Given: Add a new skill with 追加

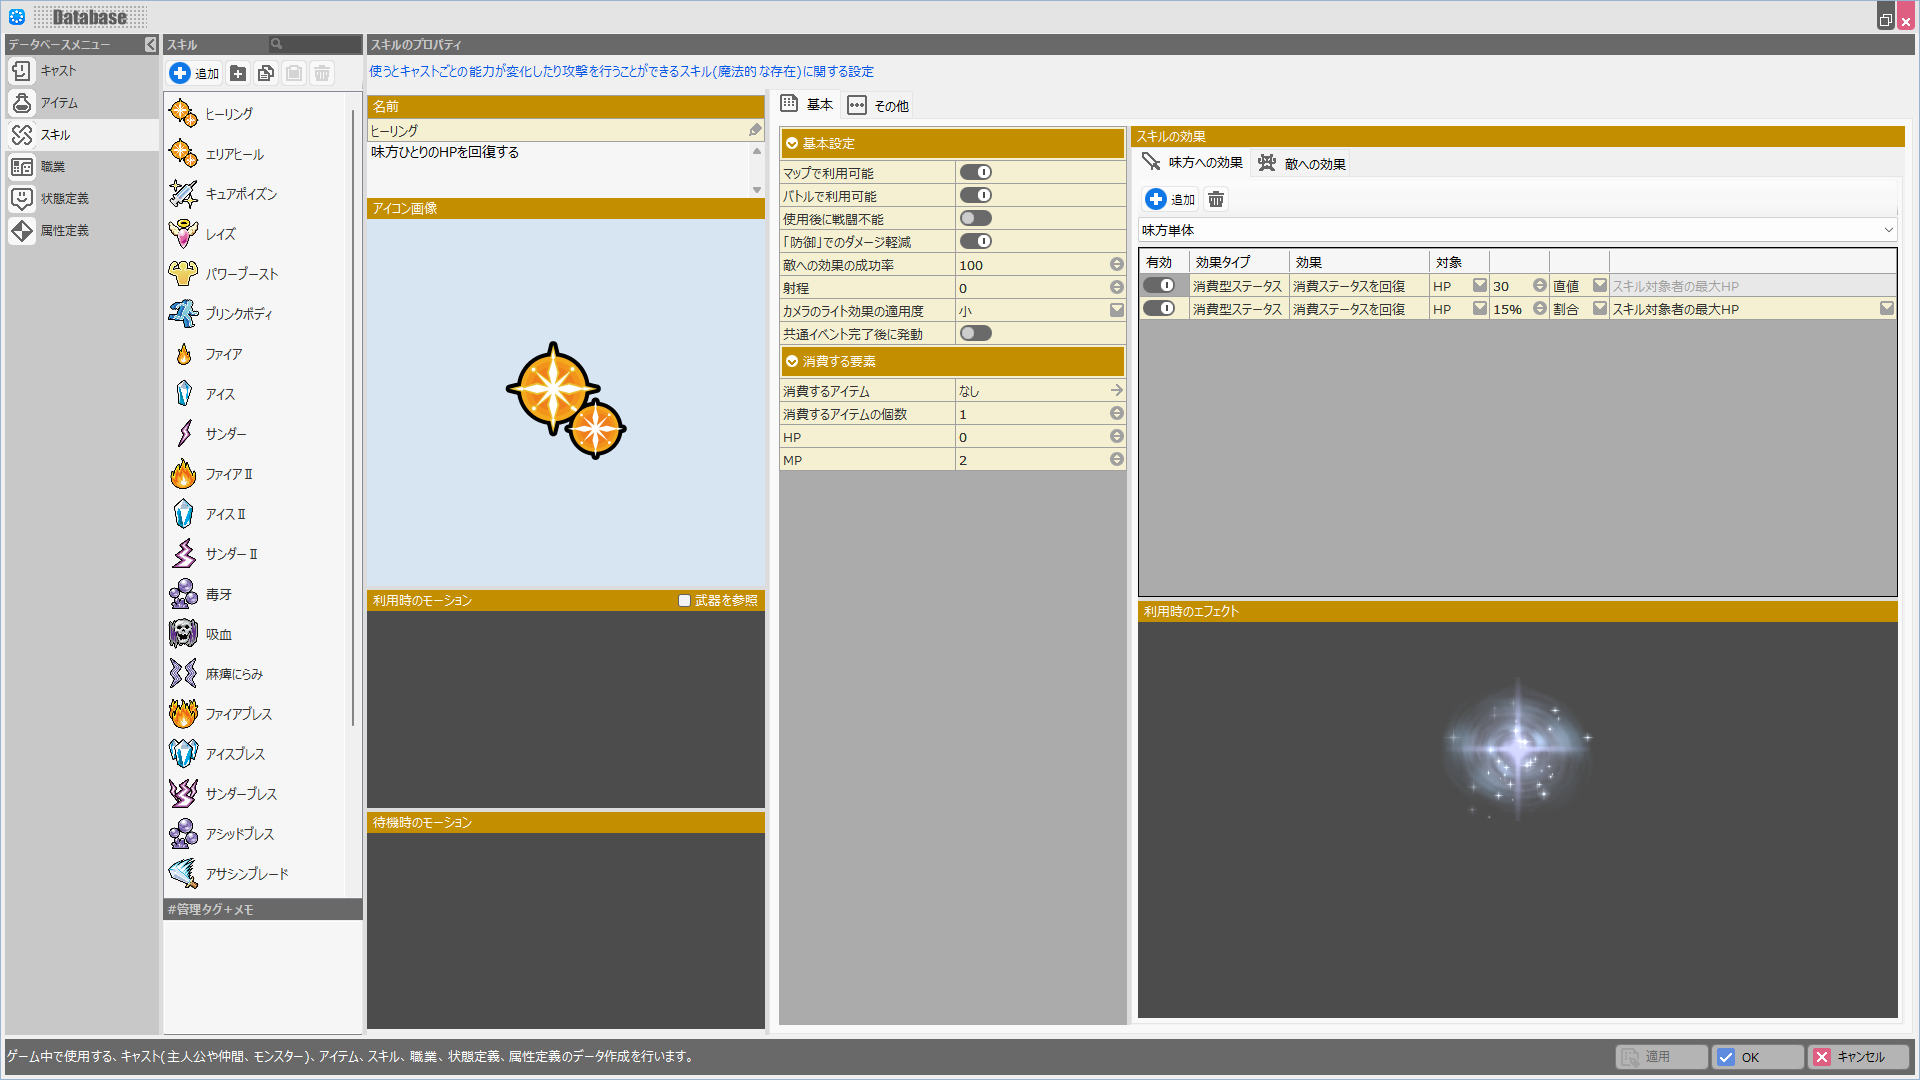Looking at the screenshot, I should (x=195, y=73).
